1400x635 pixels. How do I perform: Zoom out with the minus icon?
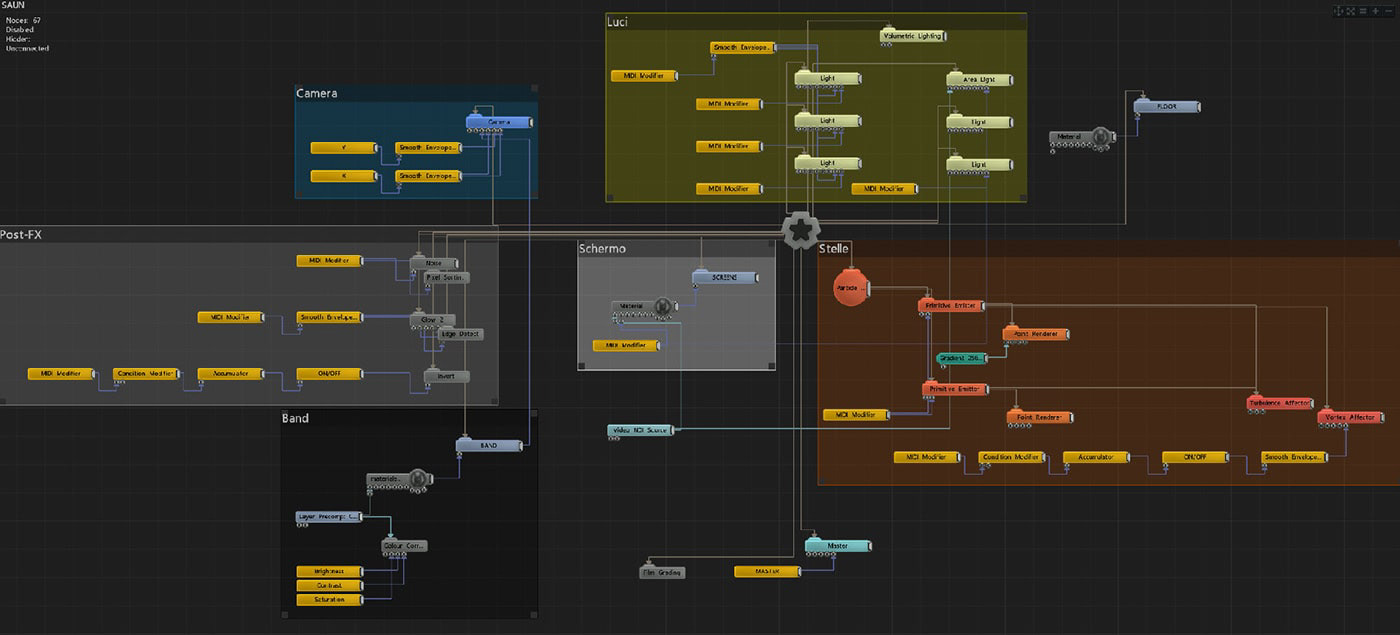[x=1389, y=11]
